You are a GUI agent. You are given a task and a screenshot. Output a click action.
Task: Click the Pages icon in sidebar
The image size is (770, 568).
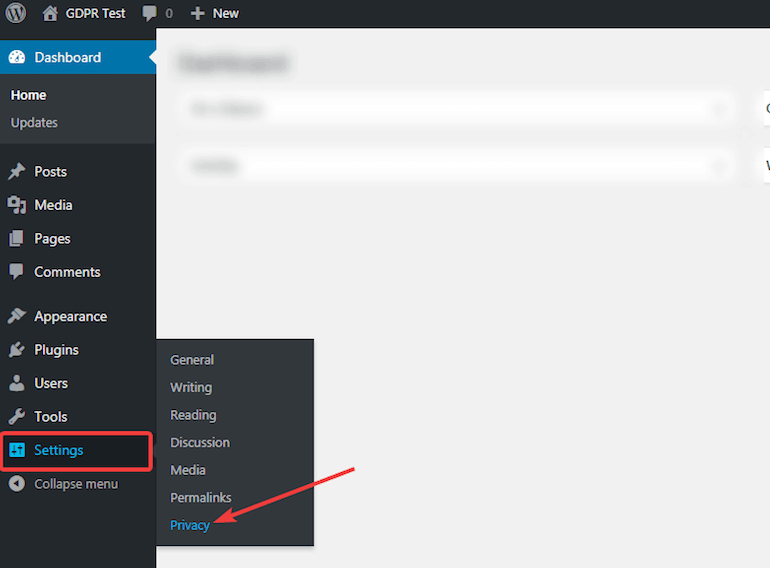(x=16, y=239)
